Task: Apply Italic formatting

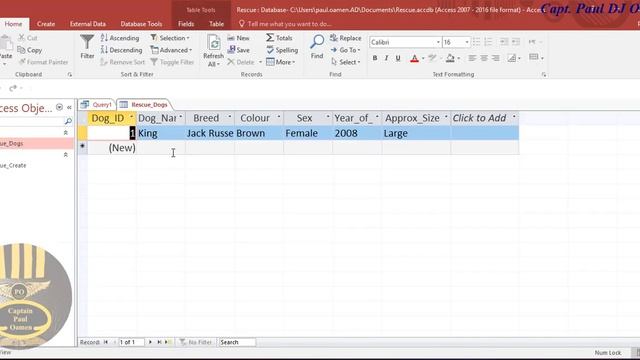Action: pos(386,58)
